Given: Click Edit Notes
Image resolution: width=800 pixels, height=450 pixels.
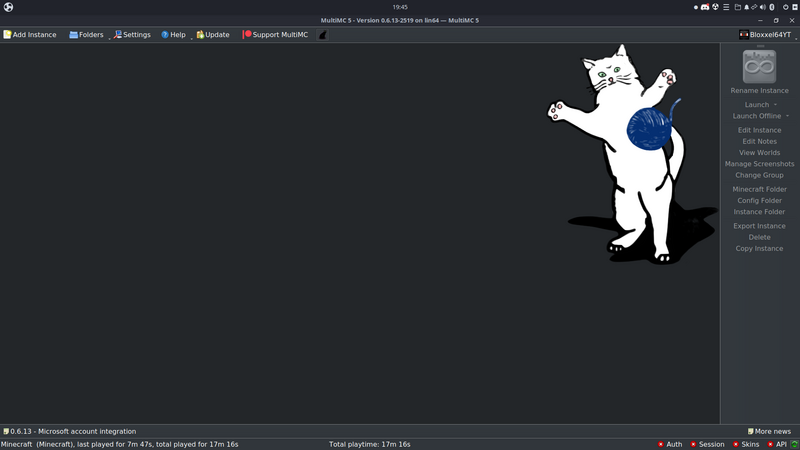Looking at the screenshot, I should [759, 141].
